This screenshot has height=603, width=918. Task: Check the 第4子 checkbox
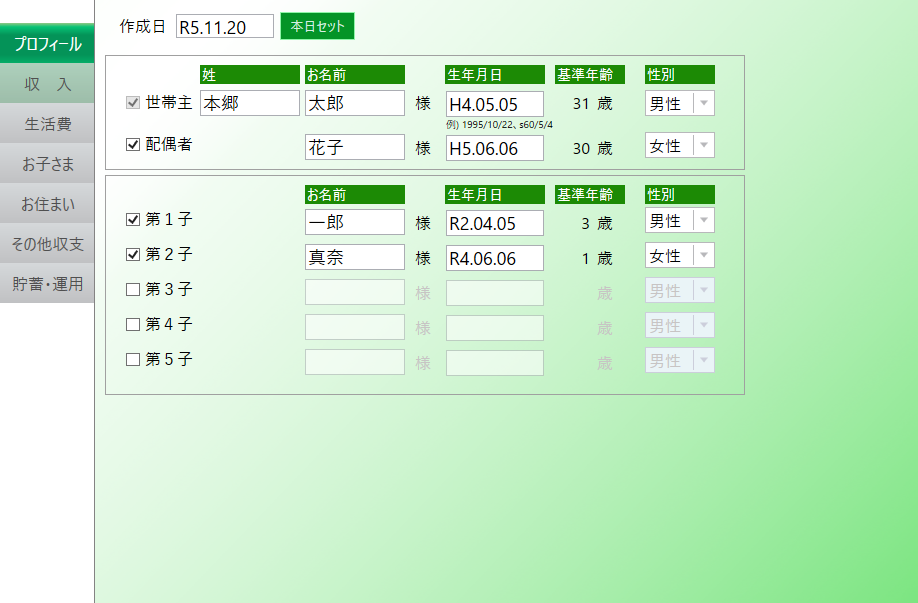(x=133, y=324)
